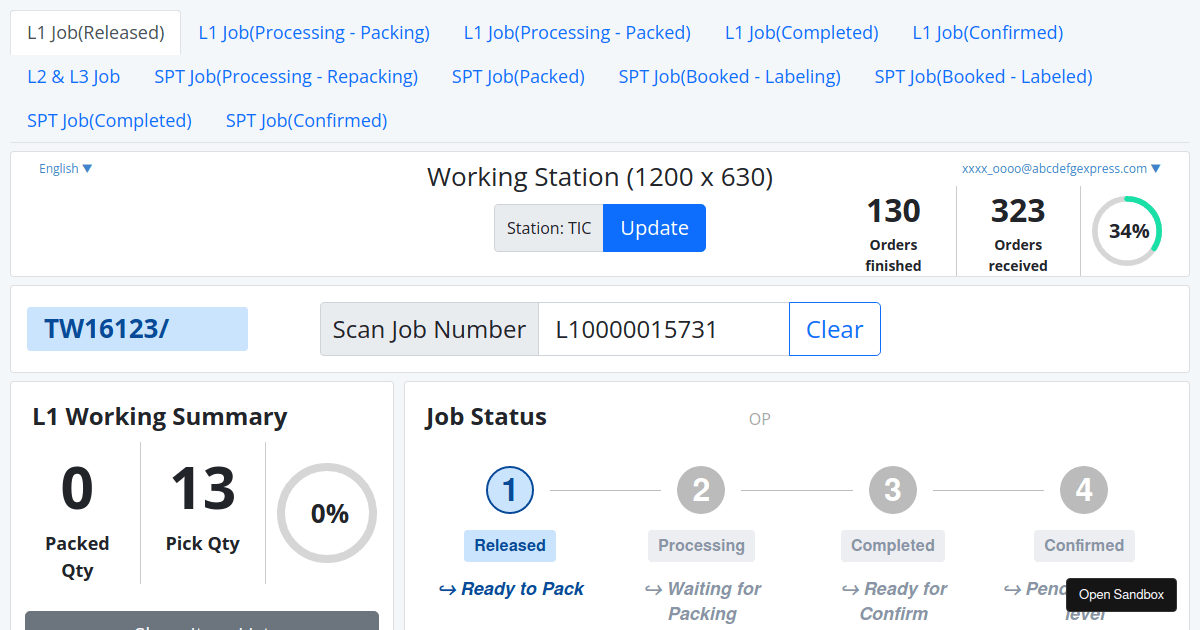Open the Scan Job Number field dropdown area
The height and width of the screenshot is (630, 1200).
(429, 328)
